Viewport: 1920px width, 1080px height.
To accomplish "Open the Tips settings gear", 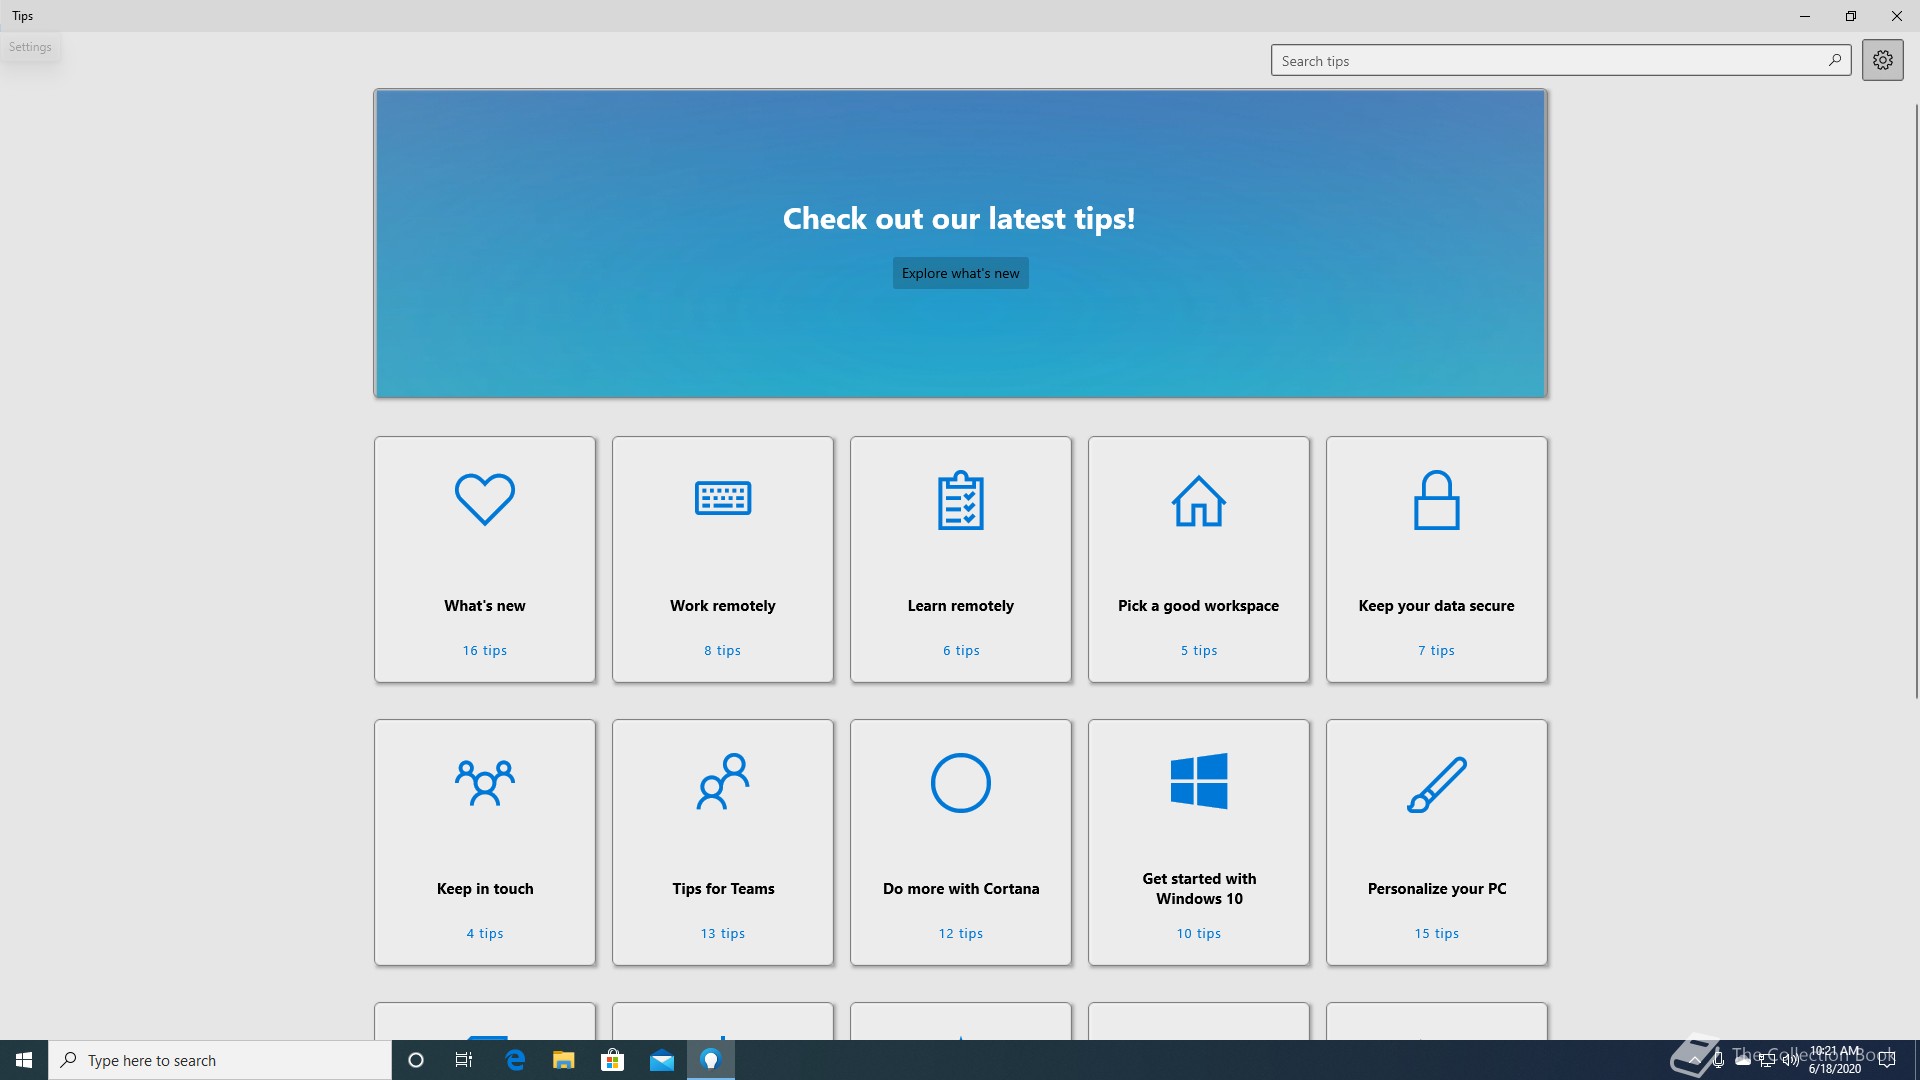I will coord(1882,60).
